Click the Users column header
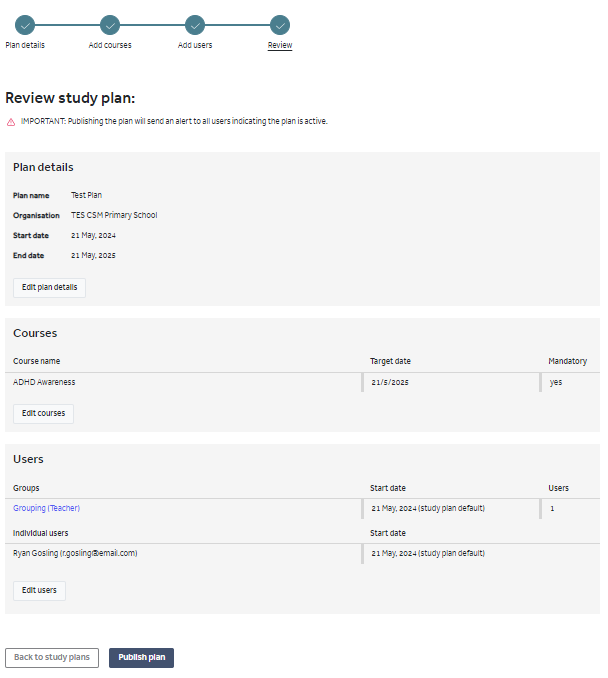 point(558,488)
